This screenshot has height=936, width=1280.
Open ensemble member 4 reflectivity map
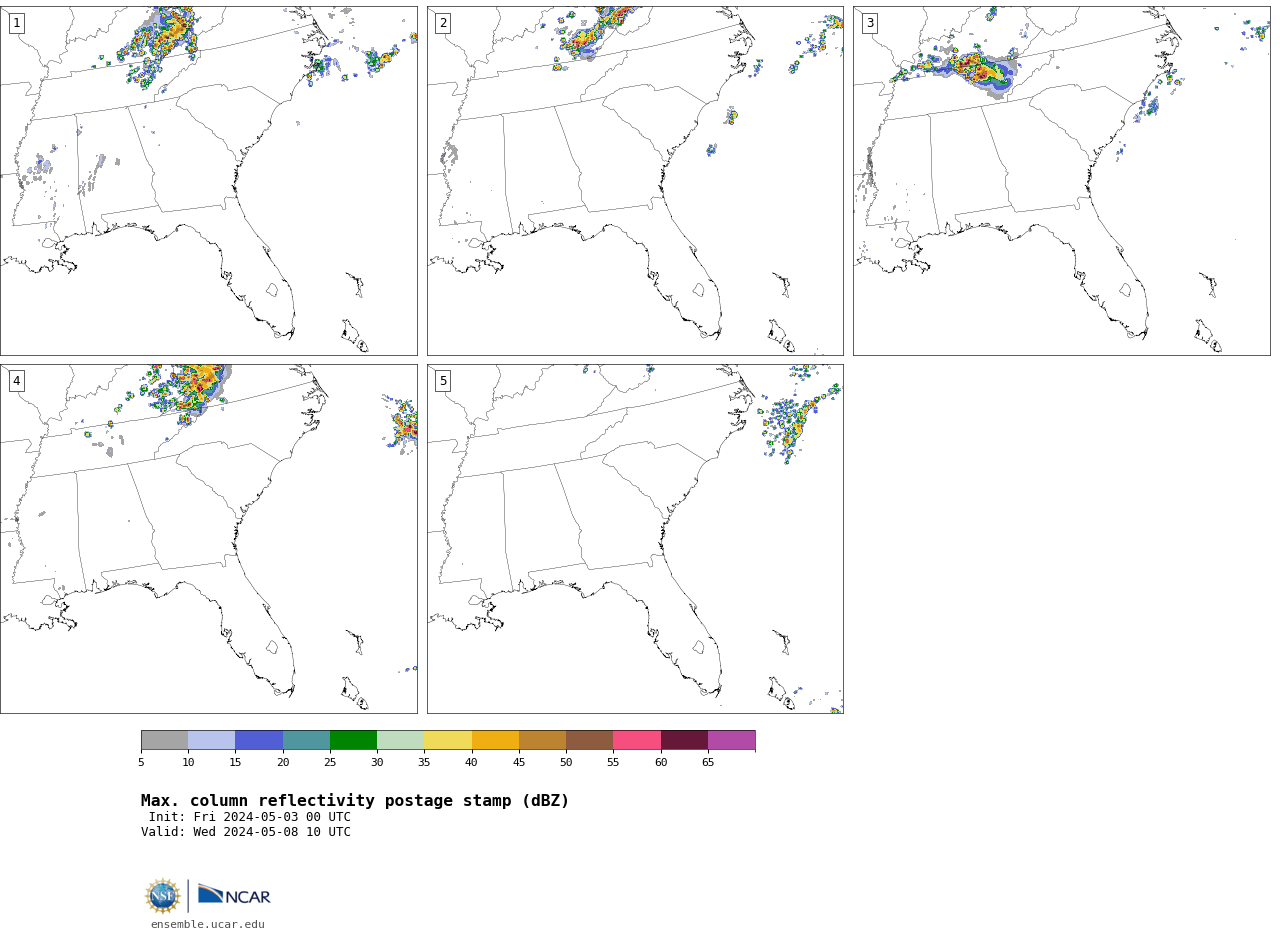(x=209, y=539)
